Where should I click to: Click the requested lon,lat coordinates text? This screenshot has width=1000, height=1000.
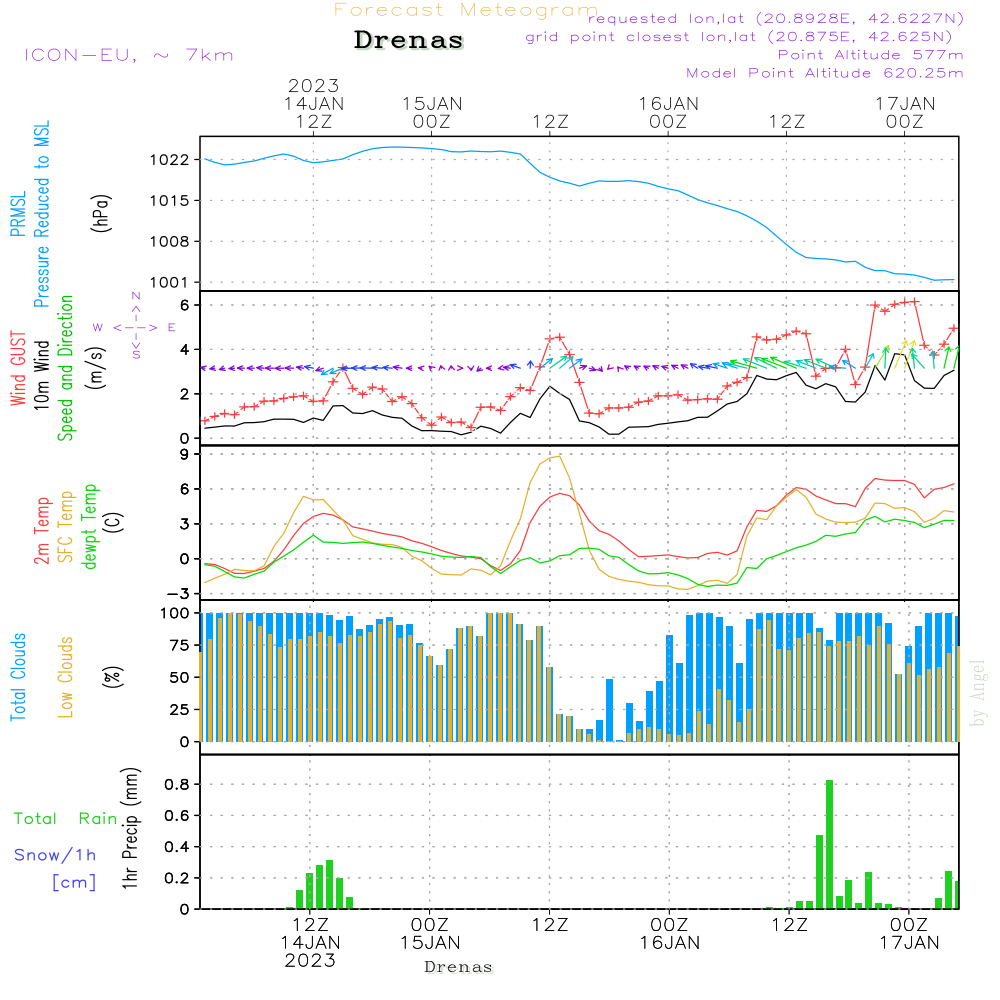(776, 19)
